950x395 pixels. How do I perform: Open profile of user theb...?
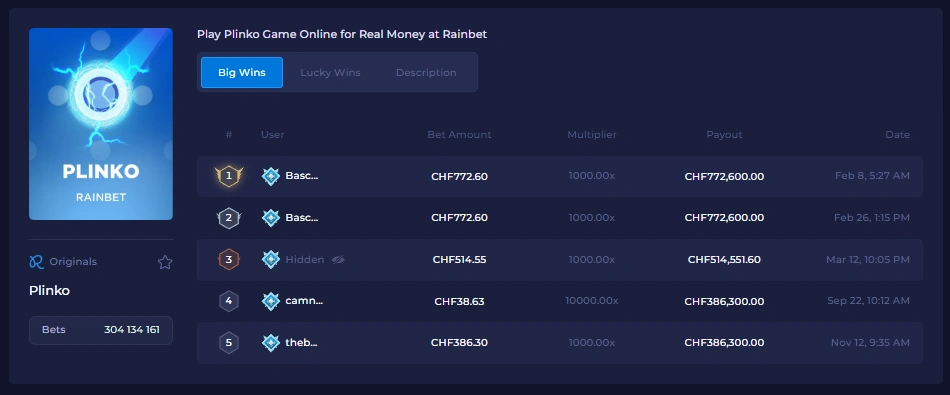pyautogui.click(x=302, y=342)
